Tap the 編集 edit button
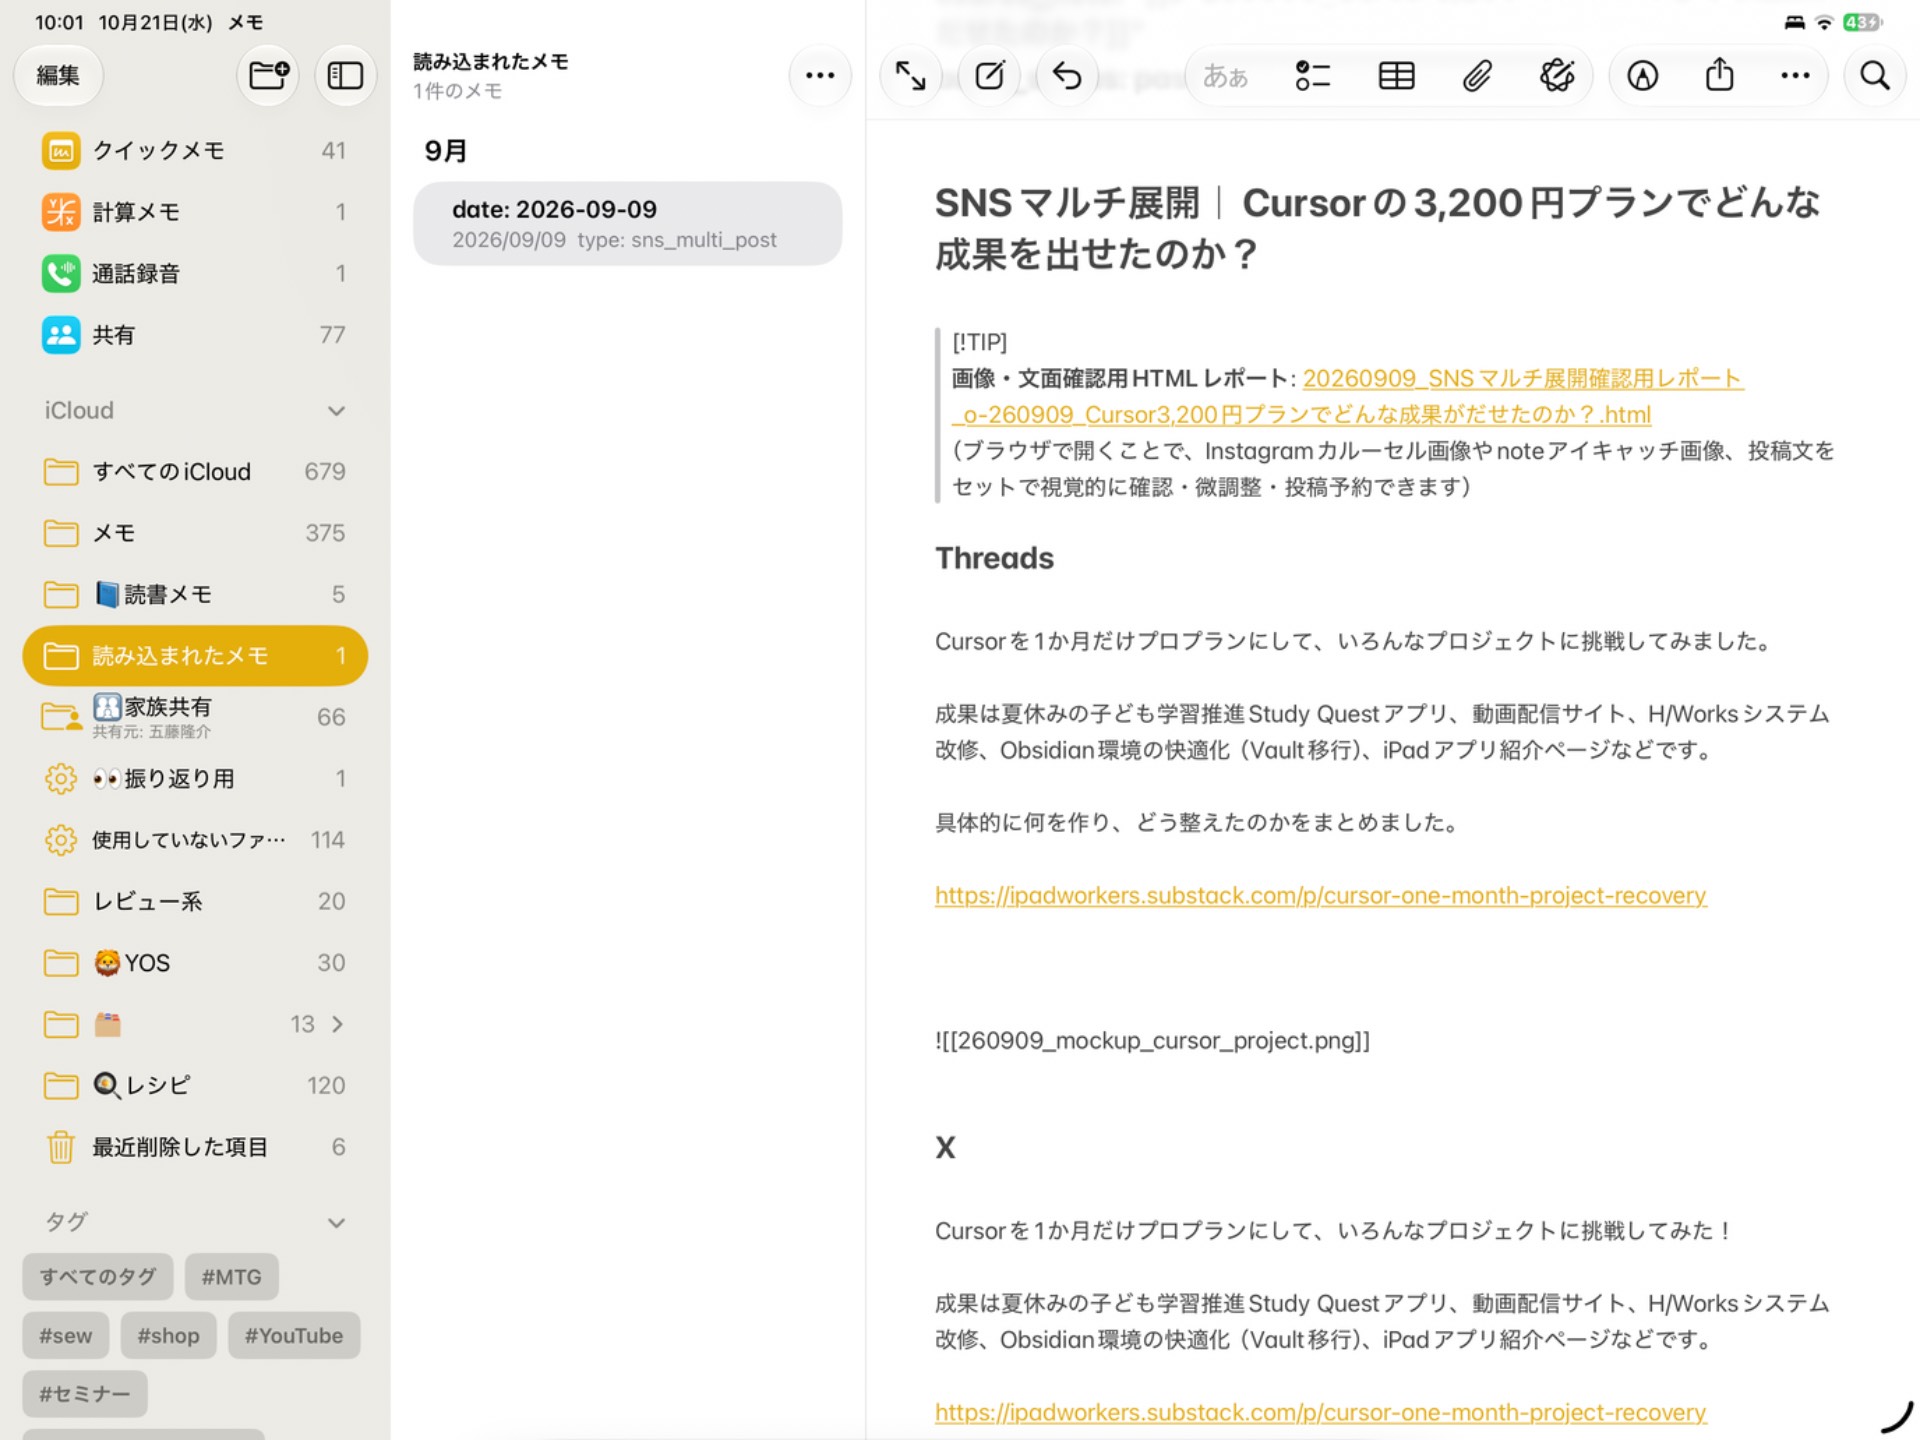 [58, 75]
